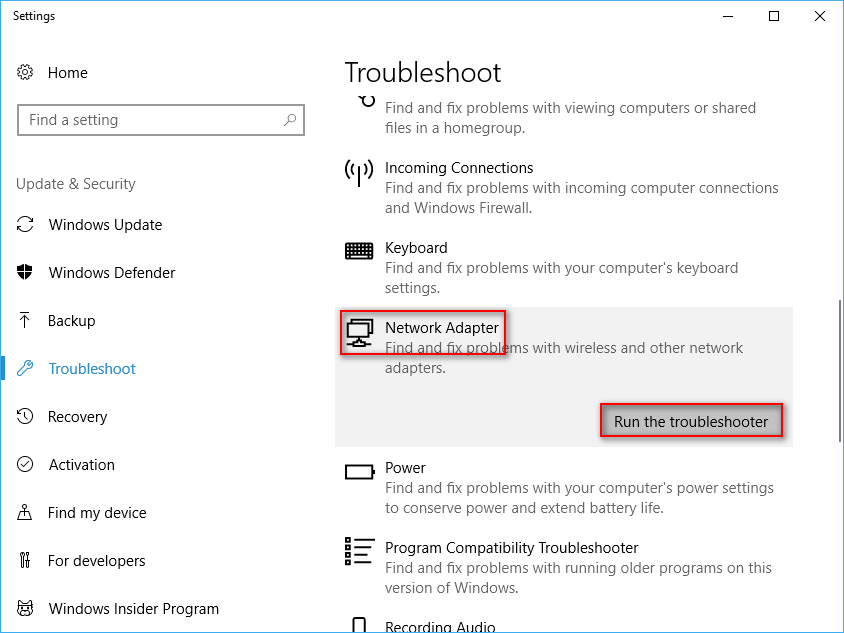844x633 pixels.
Task: Select the Keyboard troubleshooter icon
Action: pos(359,250)
